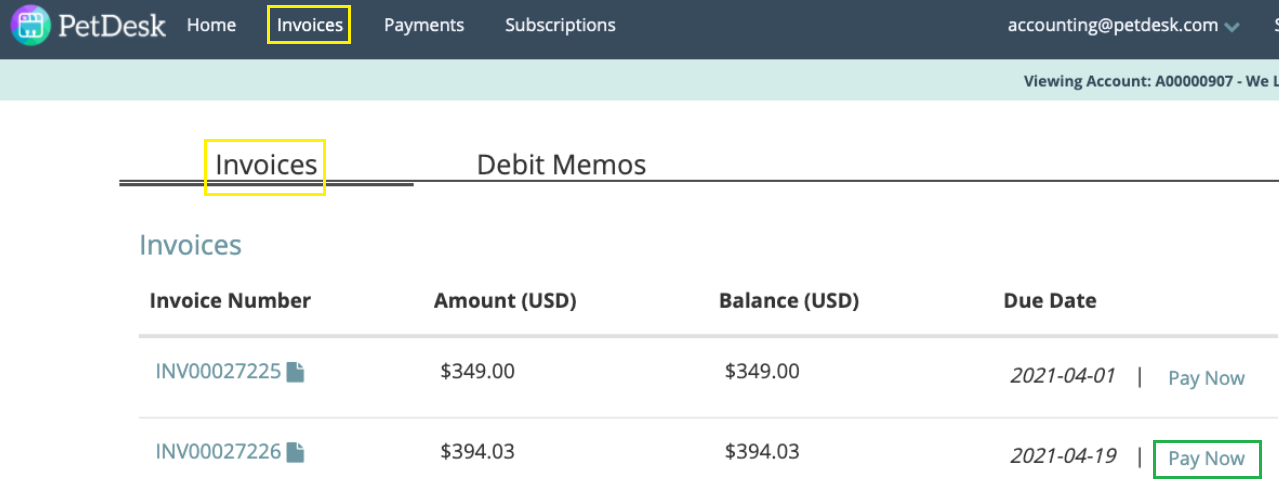Open the Payments navigation item
Image resolution: width=1279 pixels, height=496 pixels.
[424, 25]
